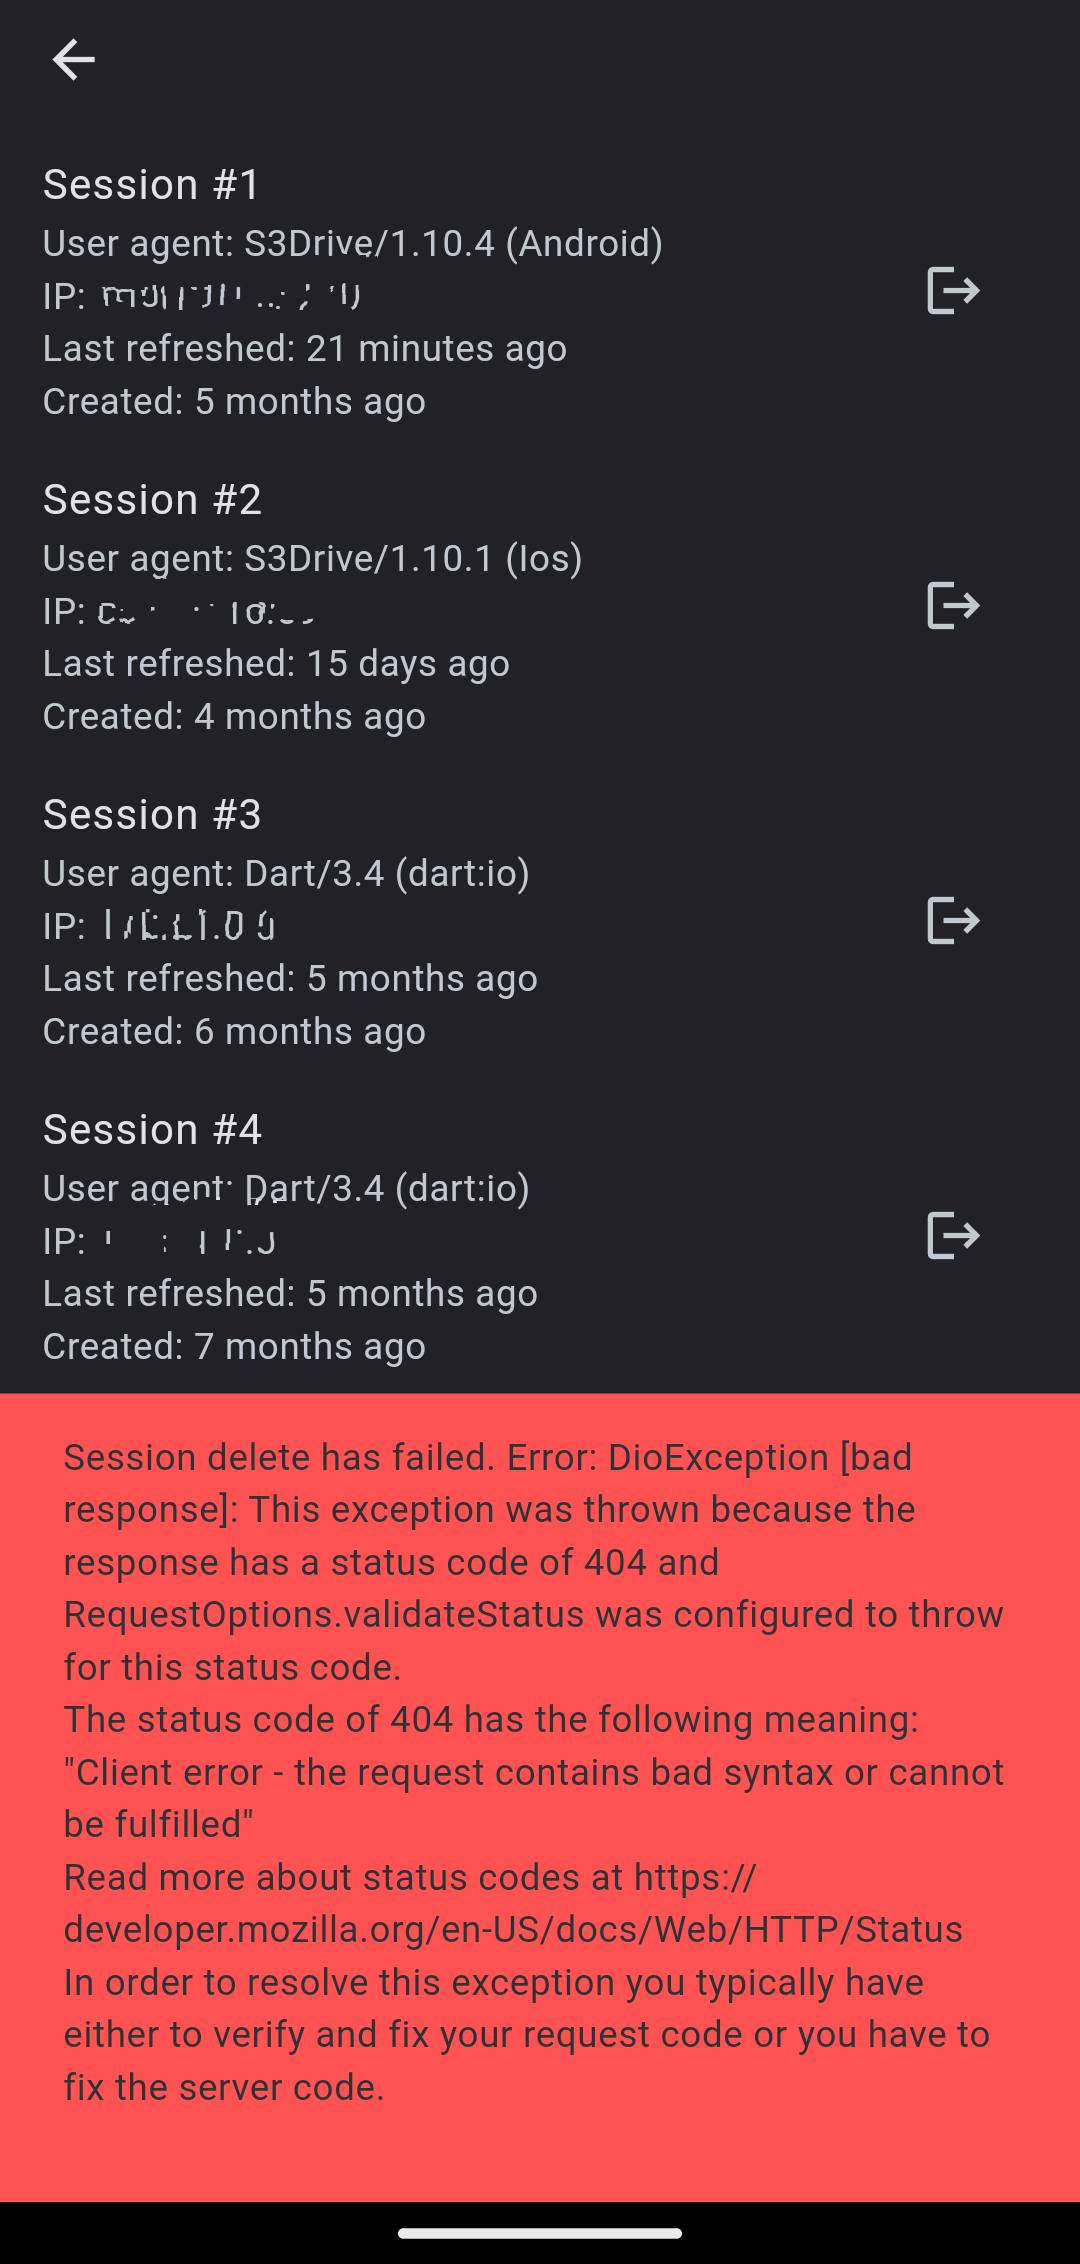Click the S3Drive/1.10.1 (Ios) user agent line

(x=313, y=558)
